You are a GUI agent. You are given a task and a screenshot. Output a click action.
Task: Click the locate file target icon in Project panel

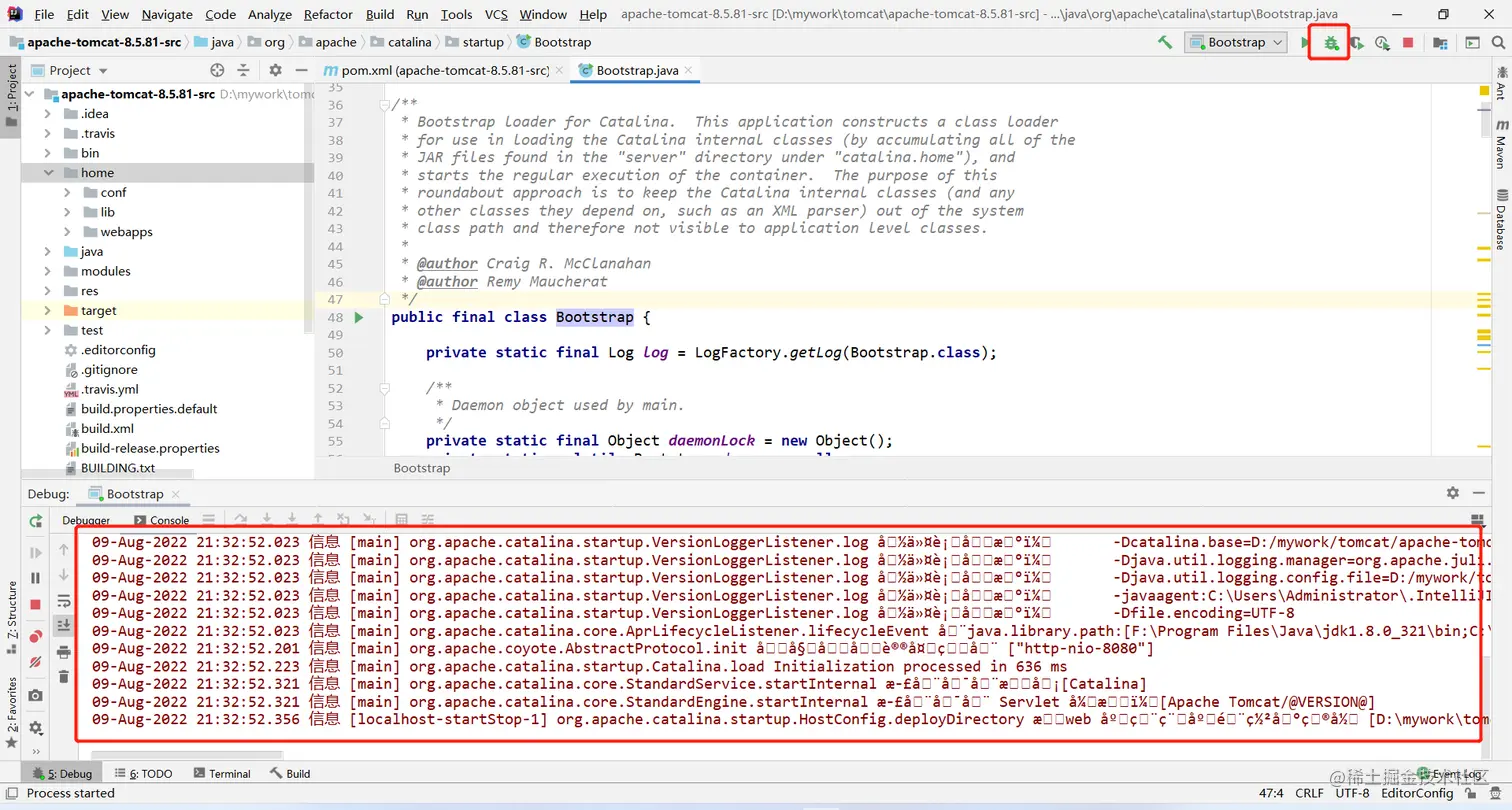pos(217,70)
